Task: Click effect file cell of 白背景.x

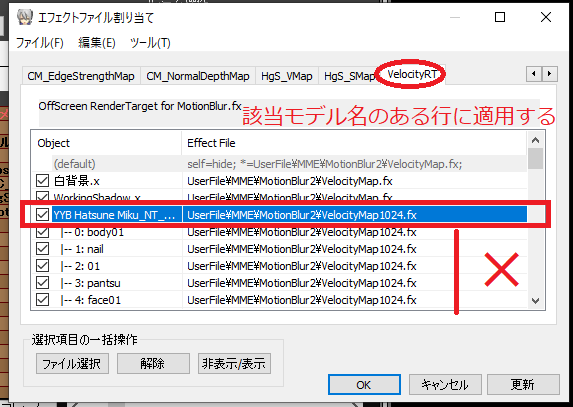Action: click(x=354, y=181)
